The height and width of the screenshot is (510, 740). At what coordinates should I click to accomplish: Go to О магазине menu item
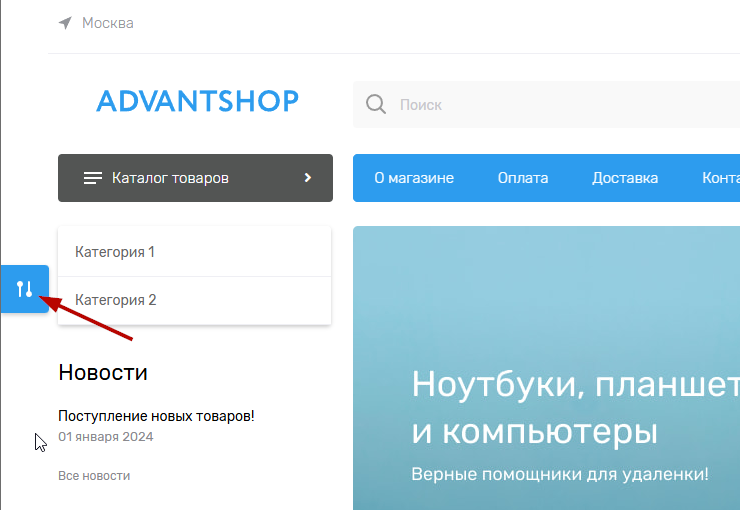pyautogui.click(x=414, y=178)
